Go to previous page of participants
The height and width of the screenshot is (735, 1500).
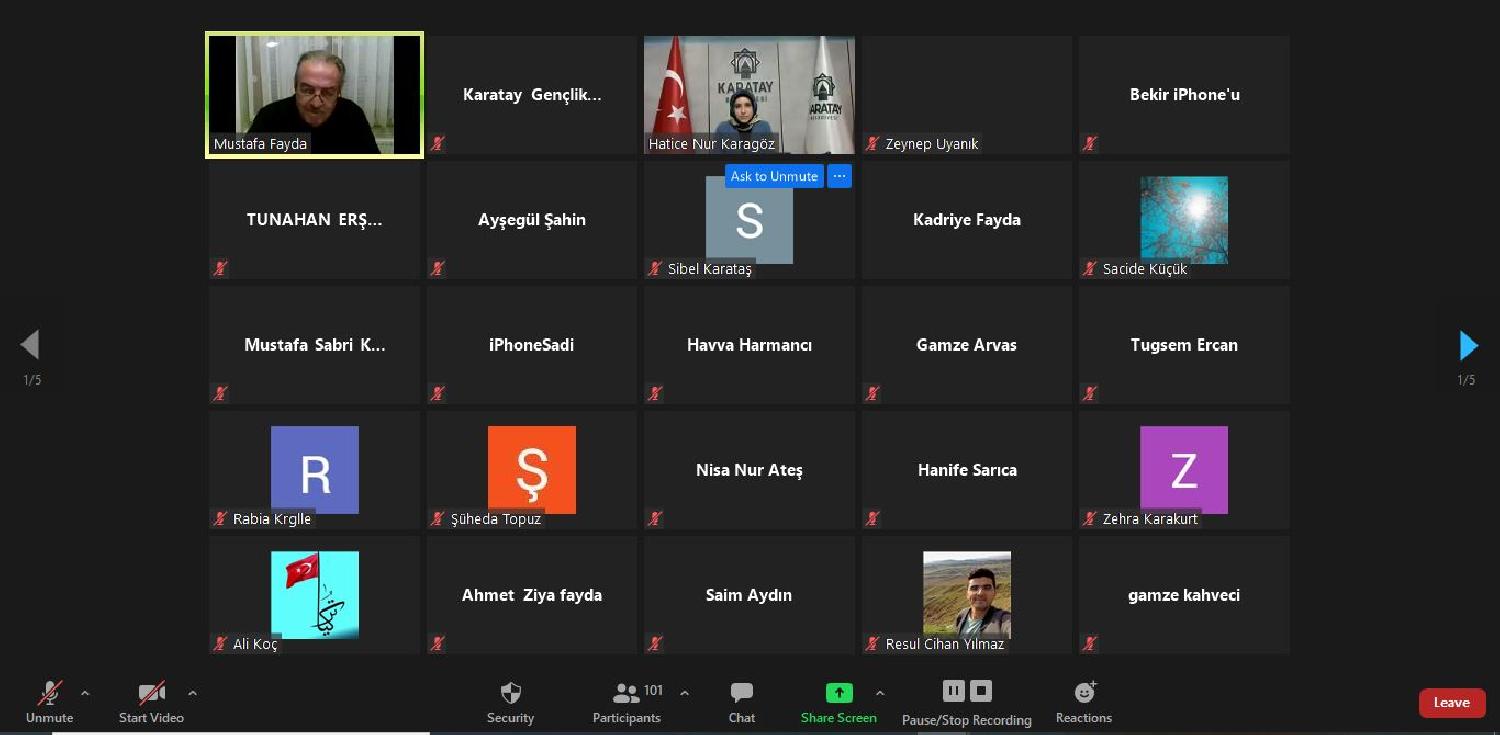pyautogui.click(x=30, y=346)
